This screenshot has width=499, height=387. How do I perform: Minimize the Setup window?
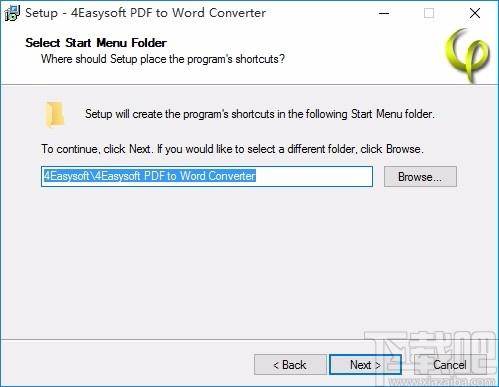coord(384,13)
